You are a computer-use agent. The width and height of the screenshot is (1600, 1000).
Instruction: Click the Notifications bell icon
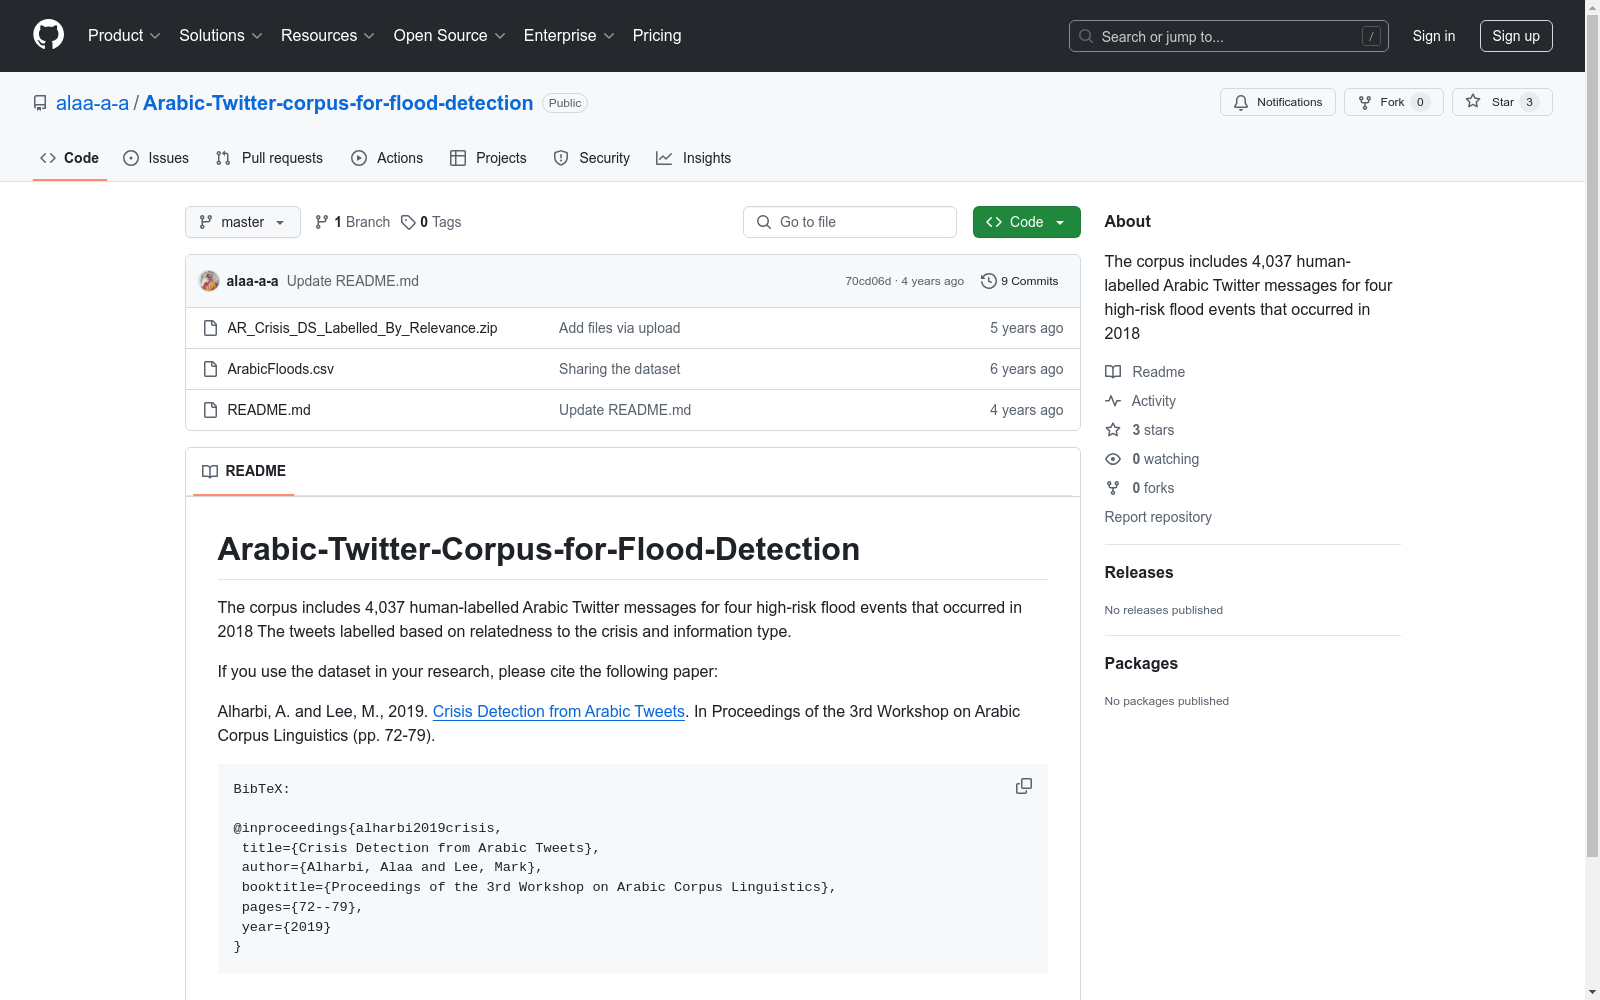[1241, 102]
